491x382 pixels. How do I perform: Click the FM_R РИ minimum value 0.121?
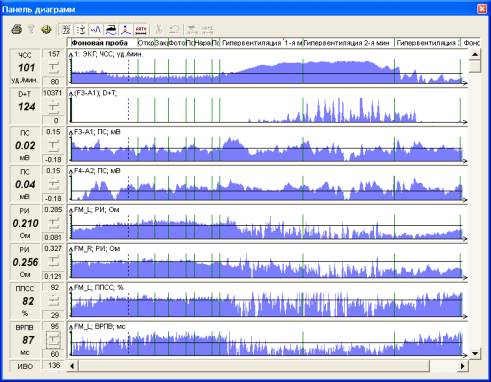pyautogui.click(x=53, y=276)
